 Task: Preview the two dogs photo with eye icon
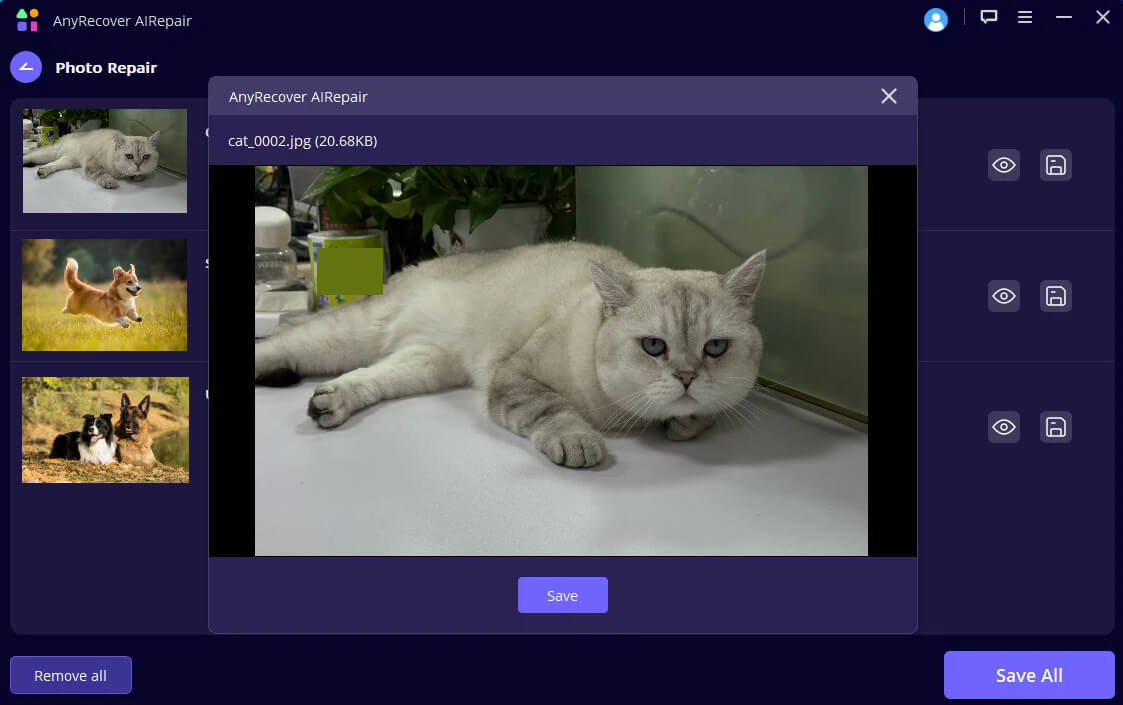tap(1004, 428)
